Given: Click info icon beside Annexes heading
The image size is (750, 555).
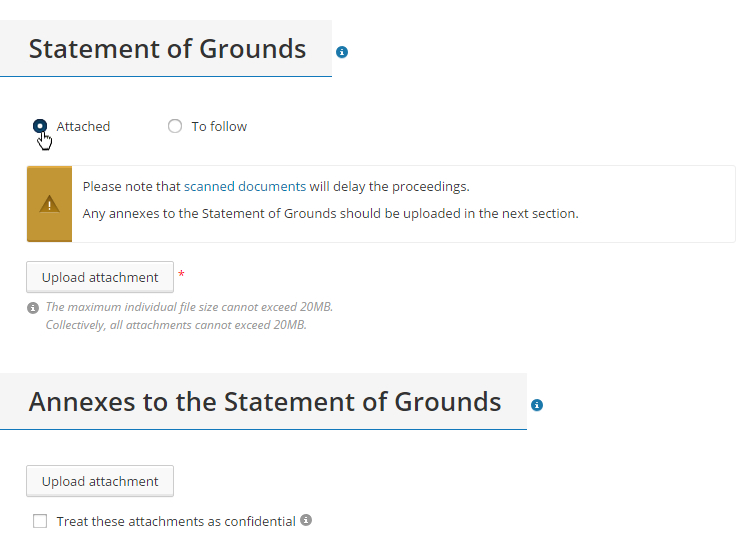Looking at the screenshot, I should coord(537,405).
